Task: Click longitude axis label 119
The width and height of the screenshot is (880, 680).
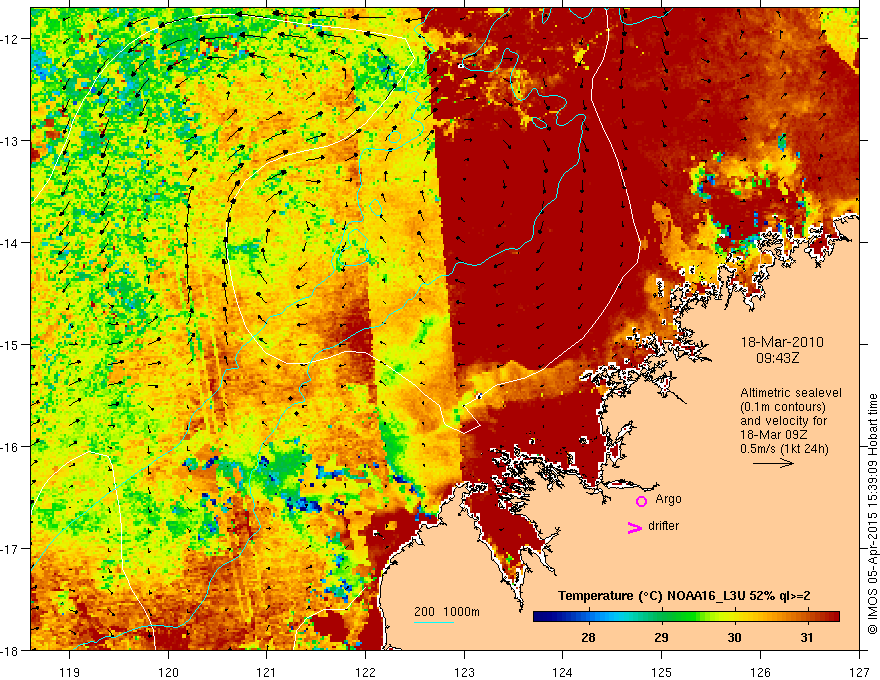Action: (70, 672)
